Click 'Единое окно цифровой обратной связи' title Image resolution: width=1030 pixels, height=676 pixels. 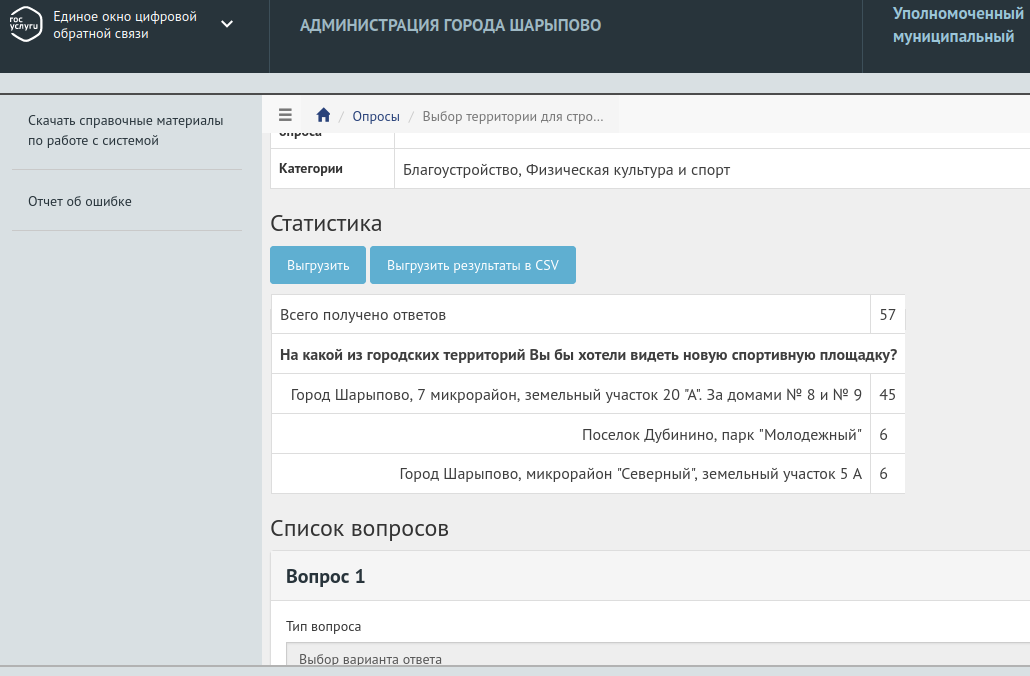(125, 25)
